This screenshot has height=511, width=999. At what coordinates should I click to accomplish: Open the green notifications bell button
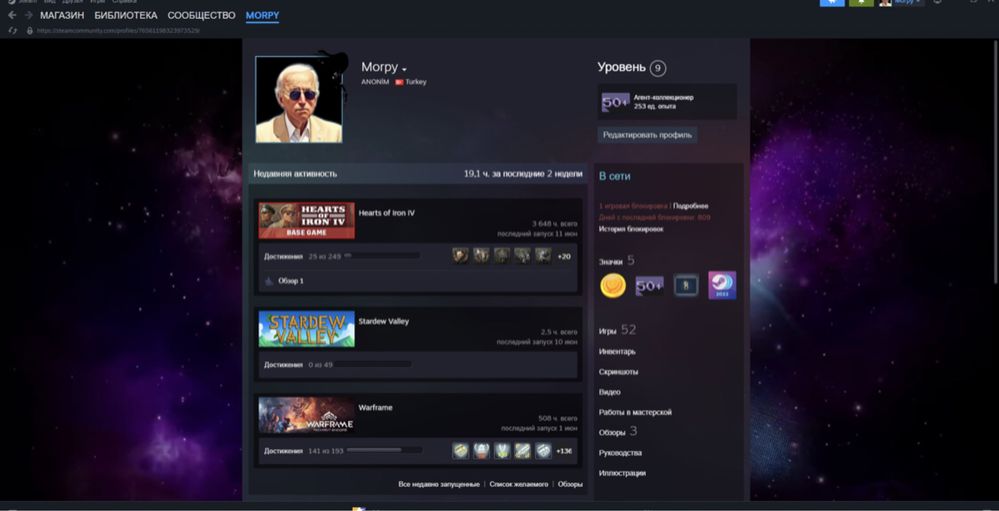(x=861, y=3)
